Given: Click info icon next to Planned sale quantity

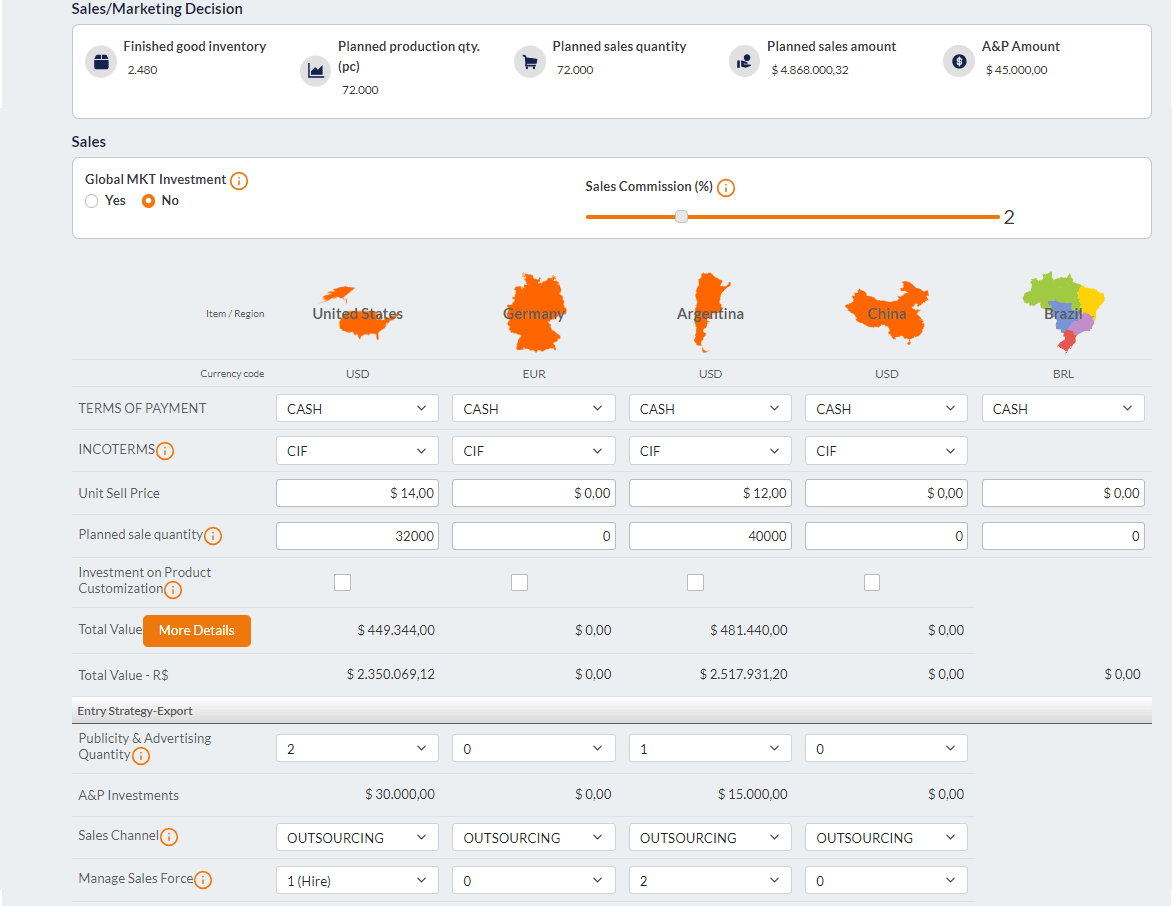Looking at the screenshot, I should 213,536.
